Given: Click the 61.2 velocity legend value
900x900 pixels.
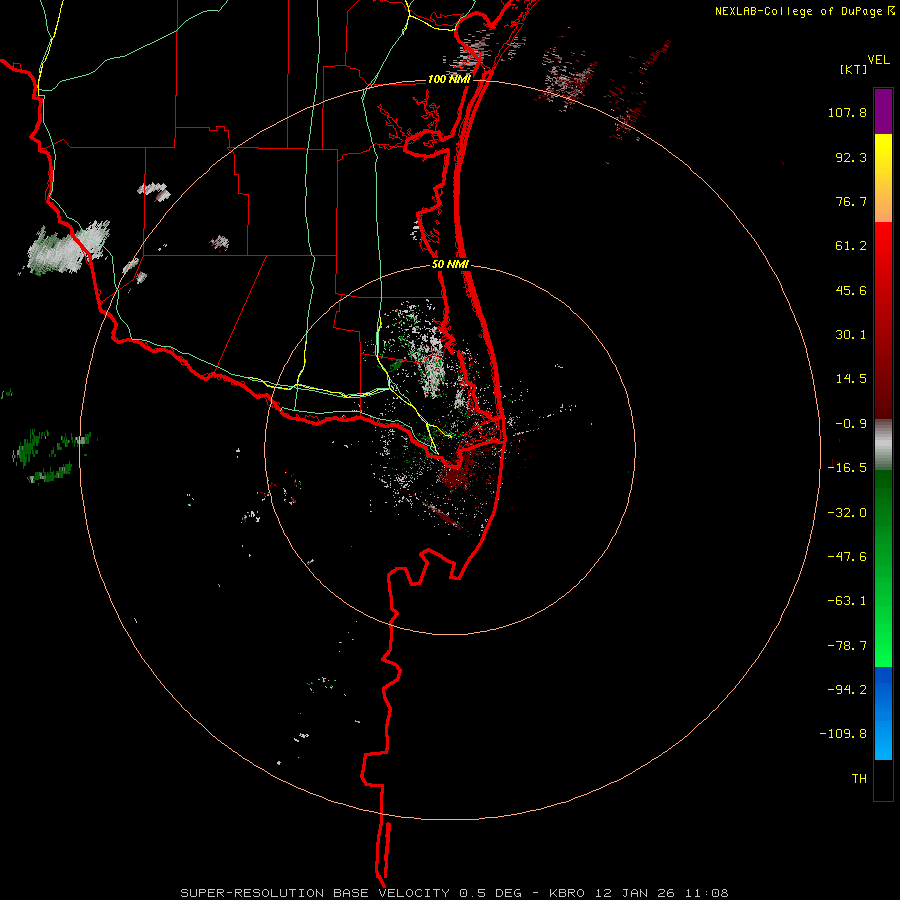Looking at the screenshot, I should pyautogui.click(x=851, y=246).
